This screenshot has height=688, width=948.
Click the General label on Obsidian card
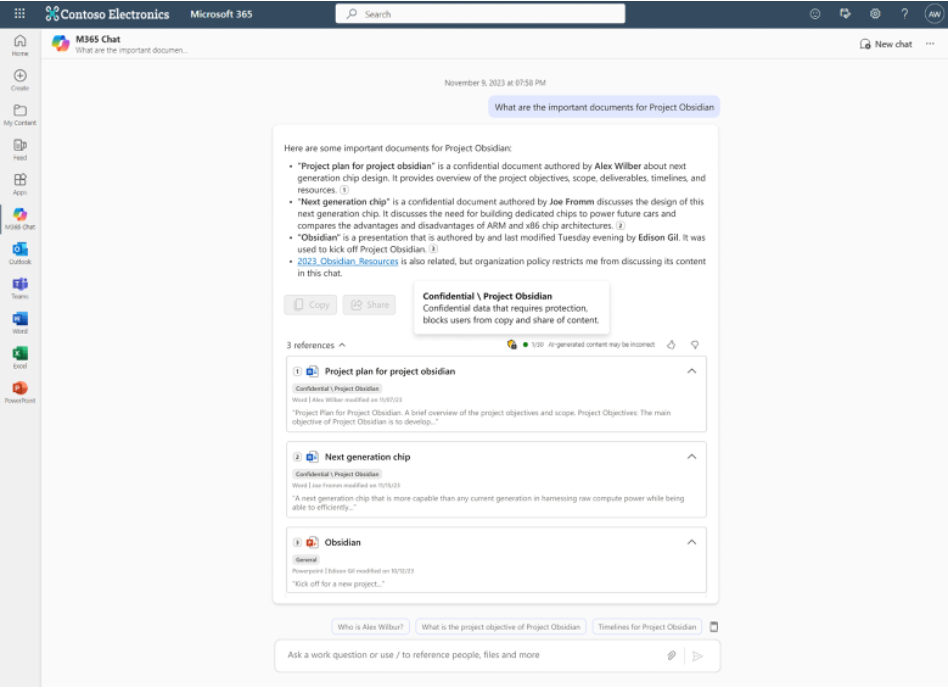pyautogui.click(x=306, y=560)
